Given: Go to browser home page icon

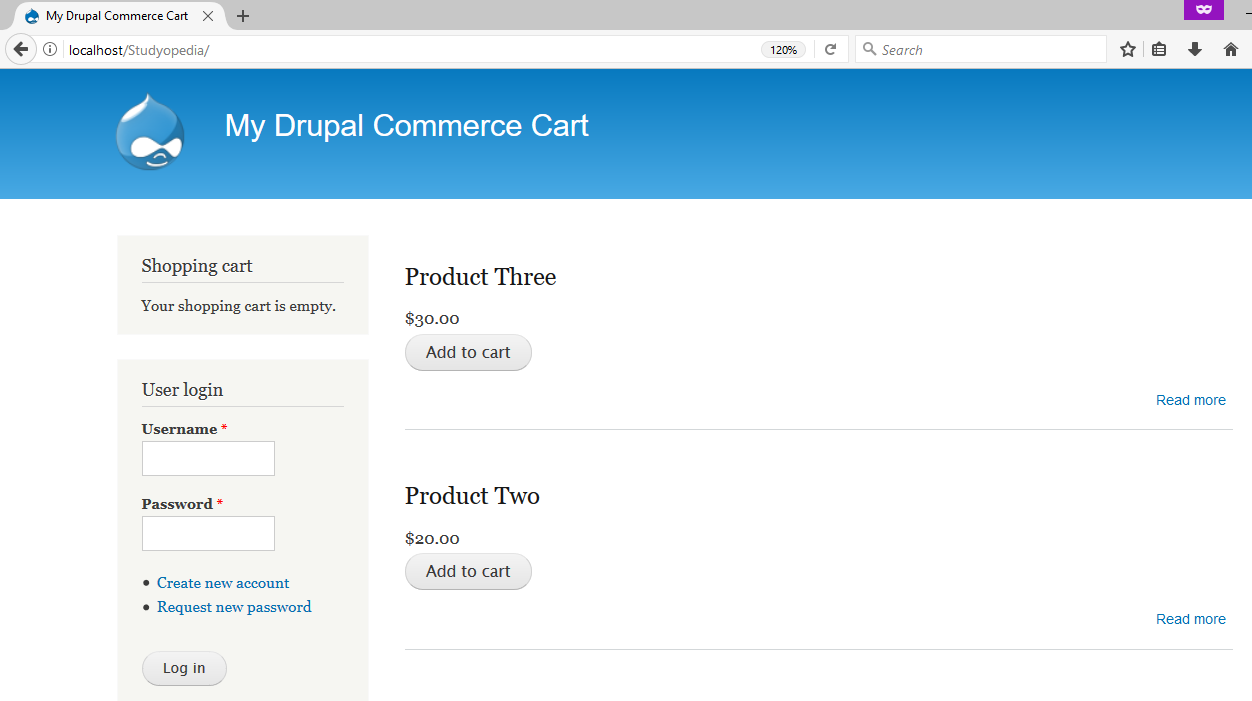Looking at the screenshot, I should tap(1231, 49).
